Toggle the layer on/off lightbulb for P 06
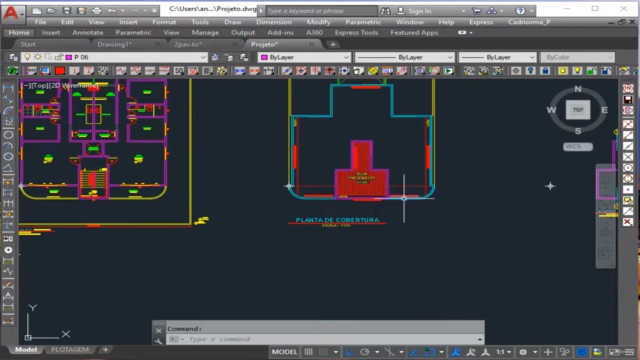Image resolution: width=640 pixels, height=360 pixels. [27, 57]
